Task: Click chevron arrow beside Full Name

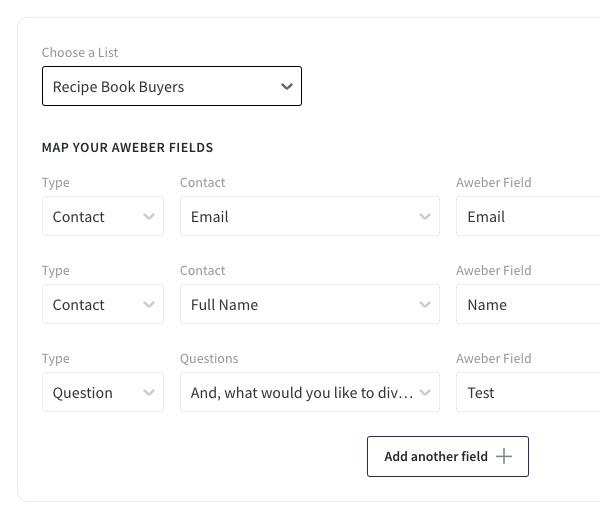Action: pos(425,305)
